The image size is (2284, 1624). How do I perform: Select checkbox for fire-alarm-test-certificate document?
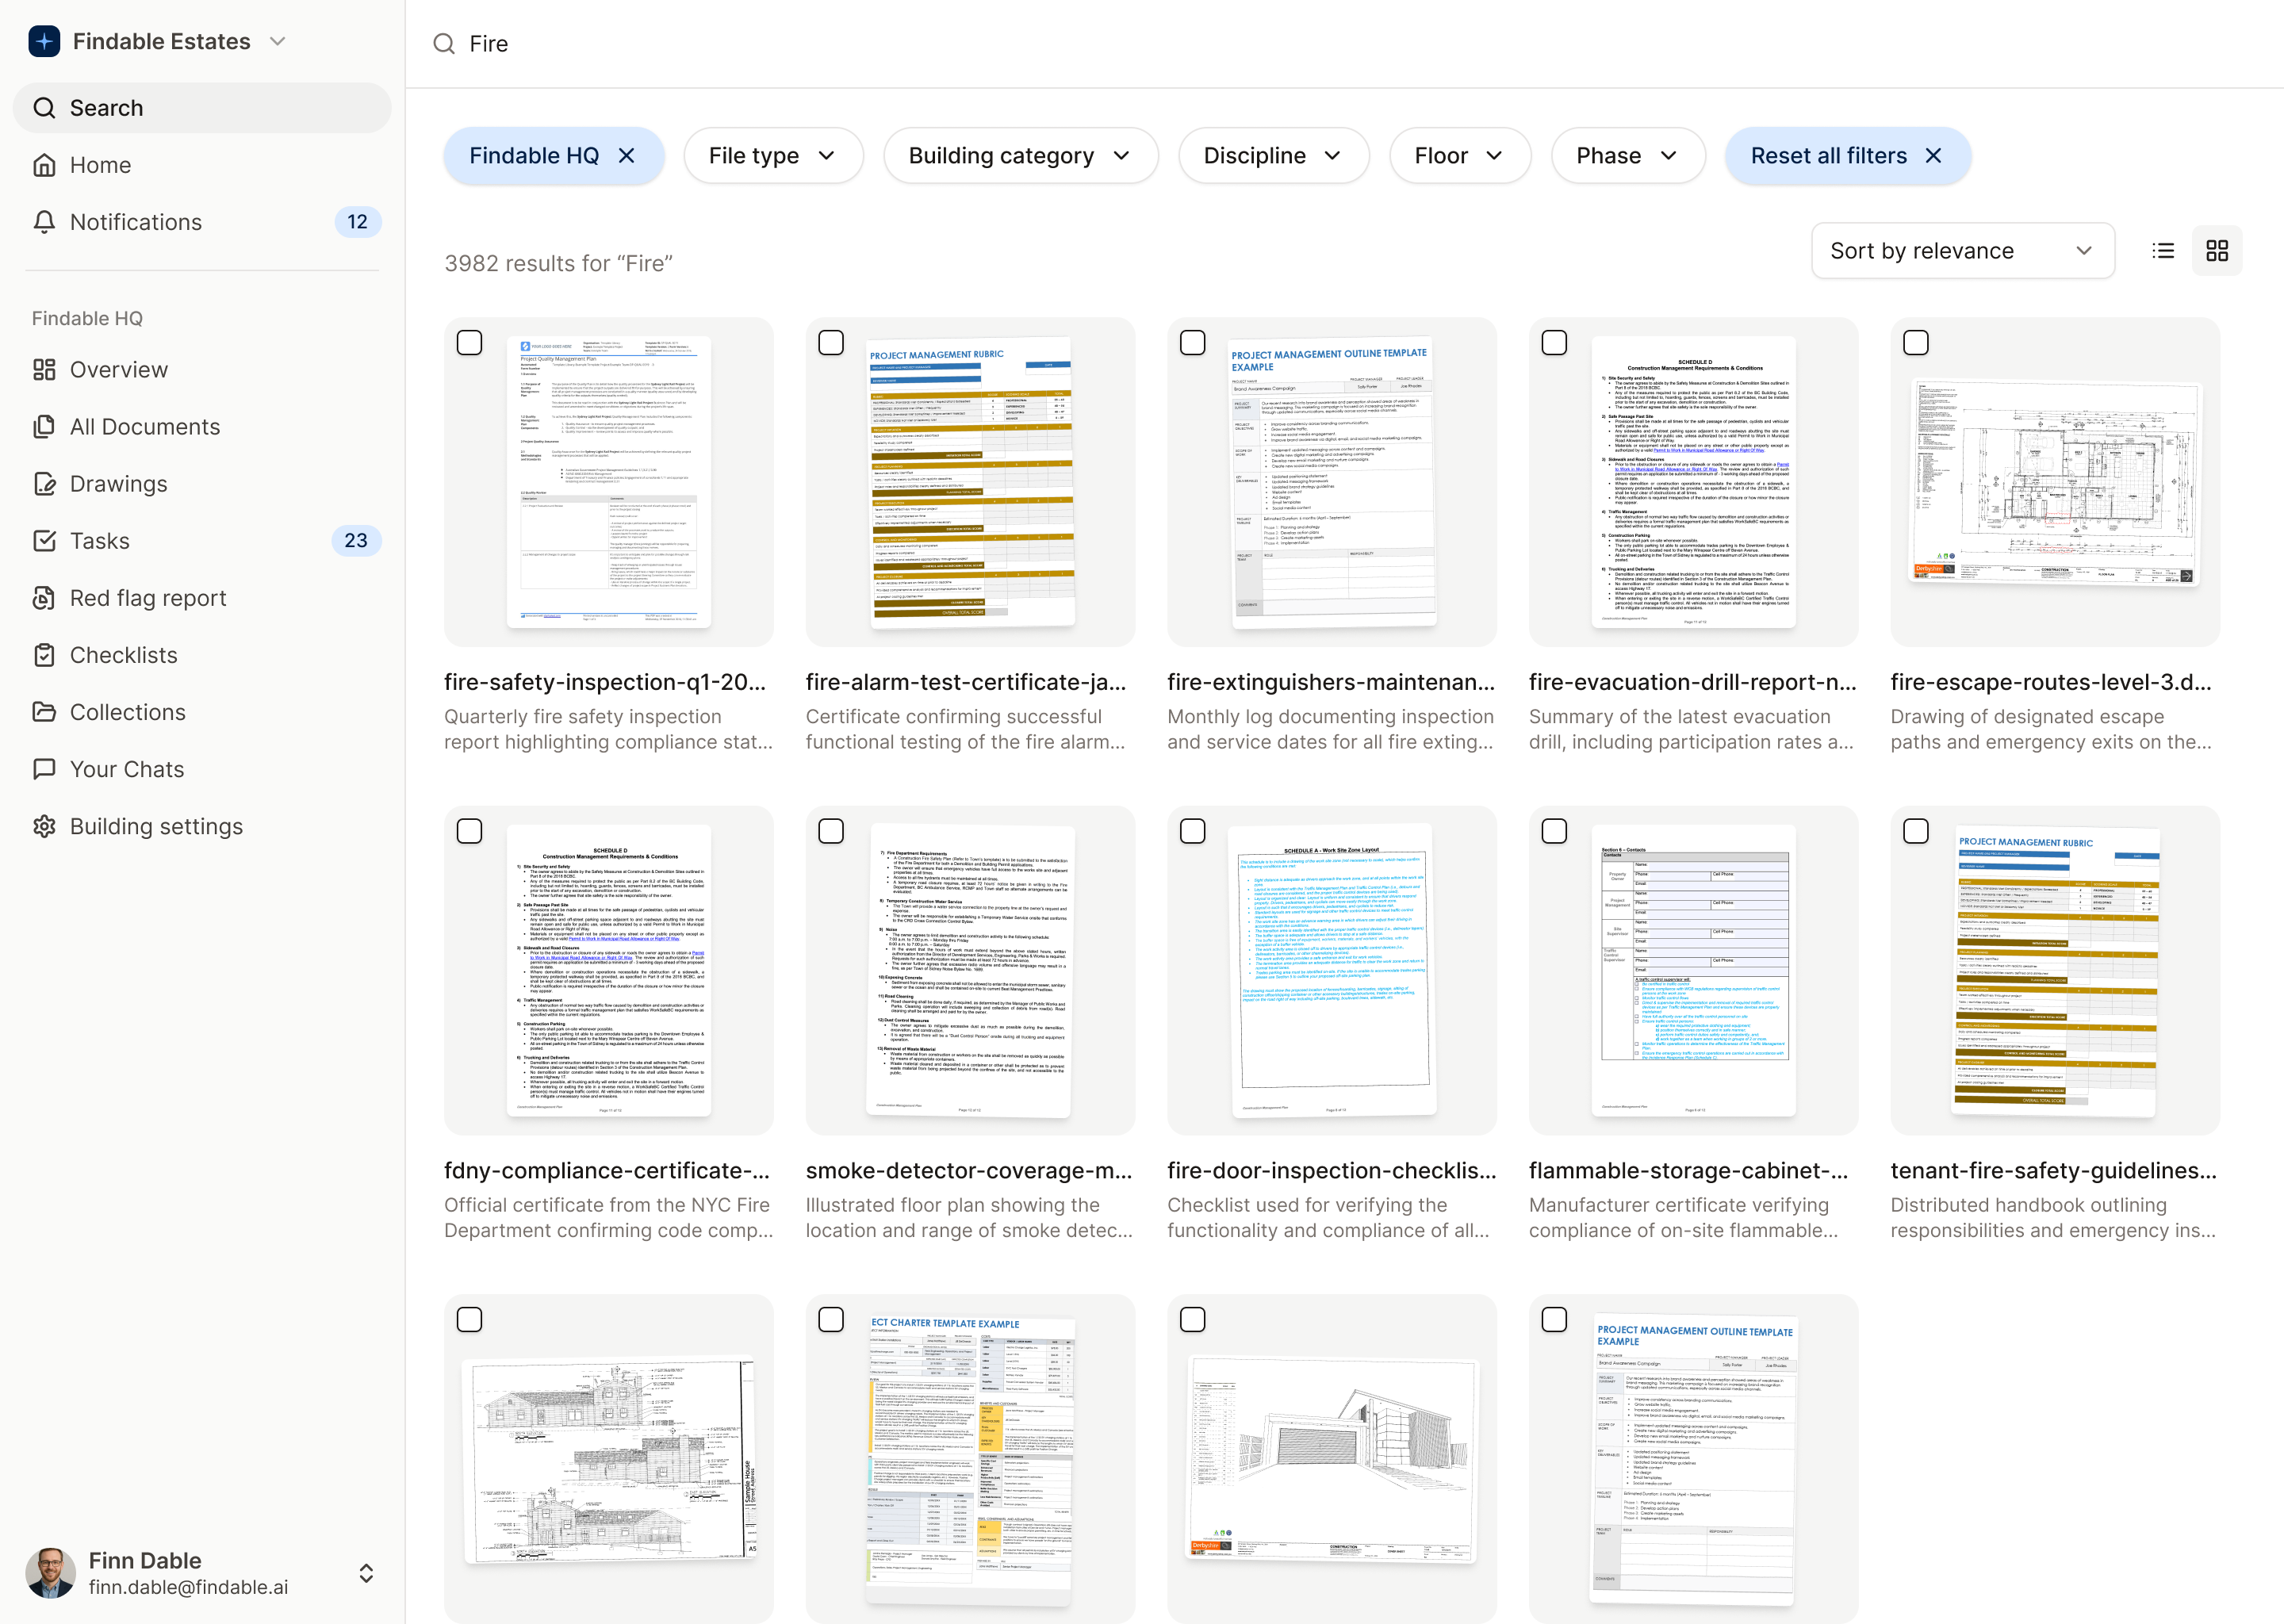tap(831, 343)
